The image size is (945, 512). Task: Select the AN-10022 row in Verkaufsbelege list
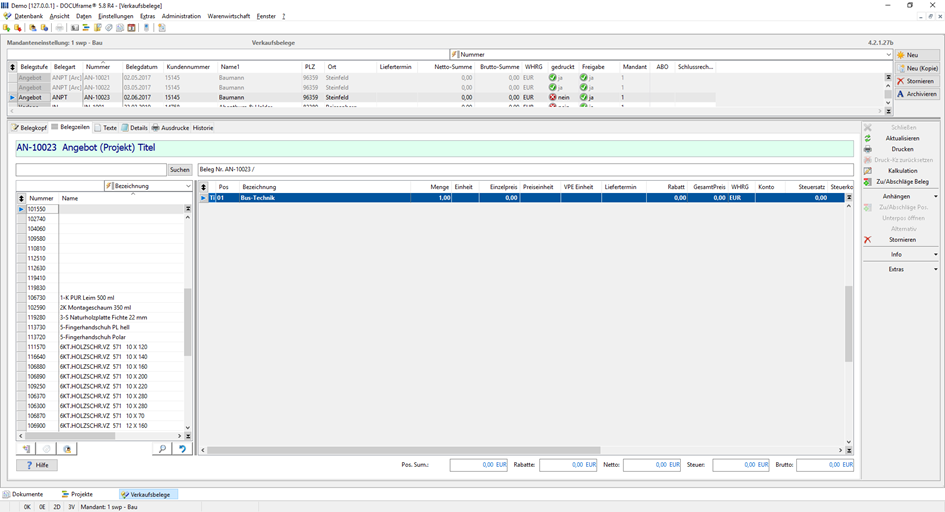click(x=362, y=87)
